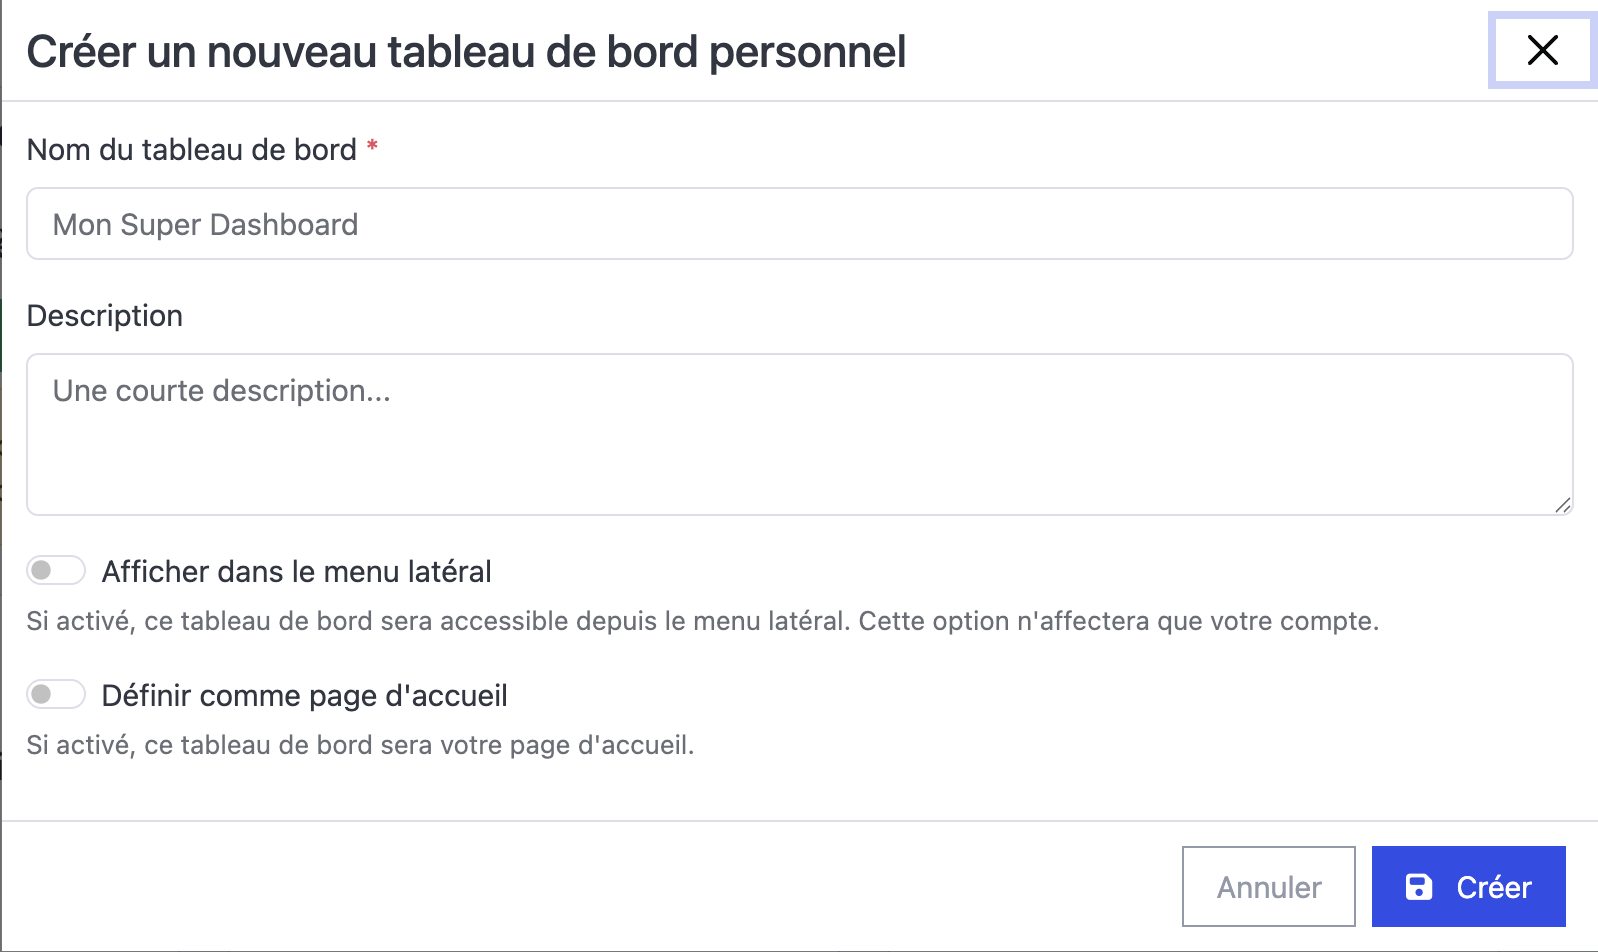Click the 'Mon Super Dashboard' placeholder text

coord(205,225)
